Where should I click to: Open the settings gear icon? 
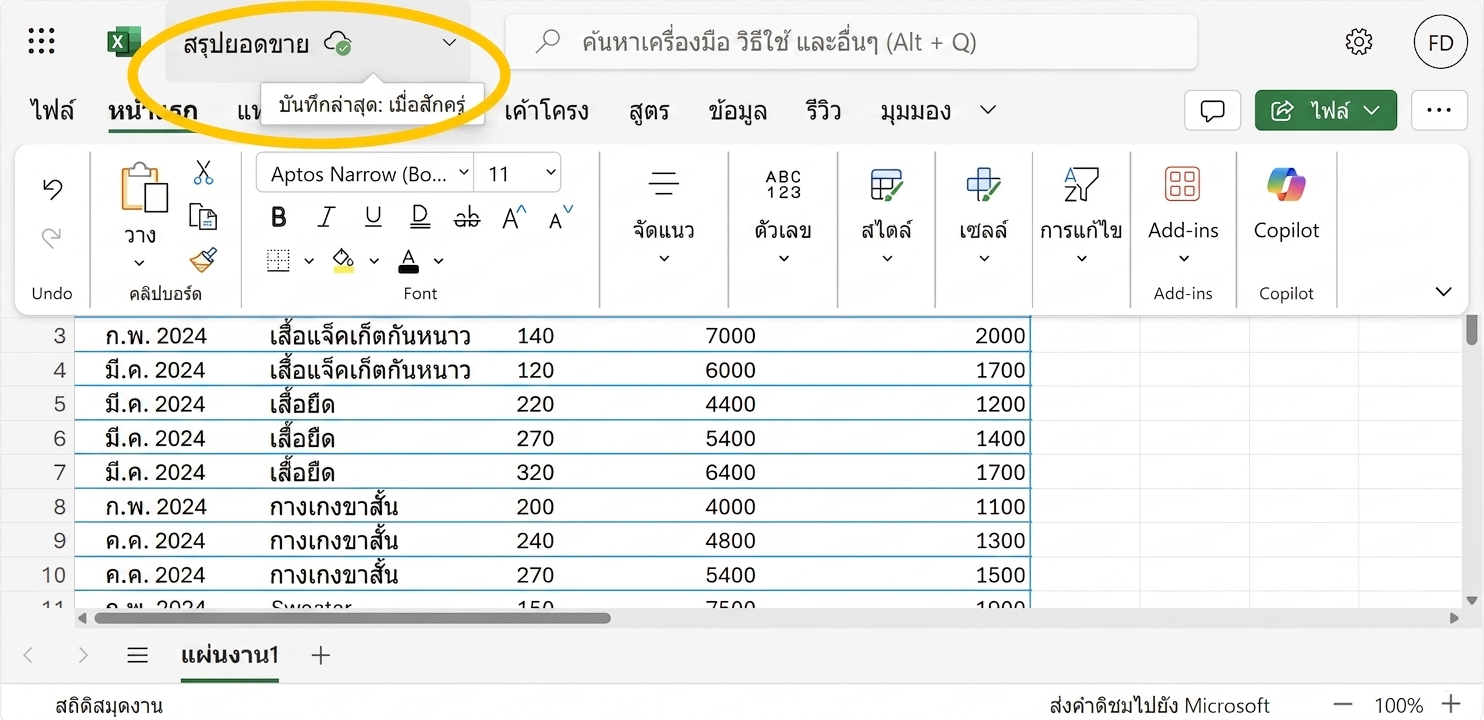1358,42
